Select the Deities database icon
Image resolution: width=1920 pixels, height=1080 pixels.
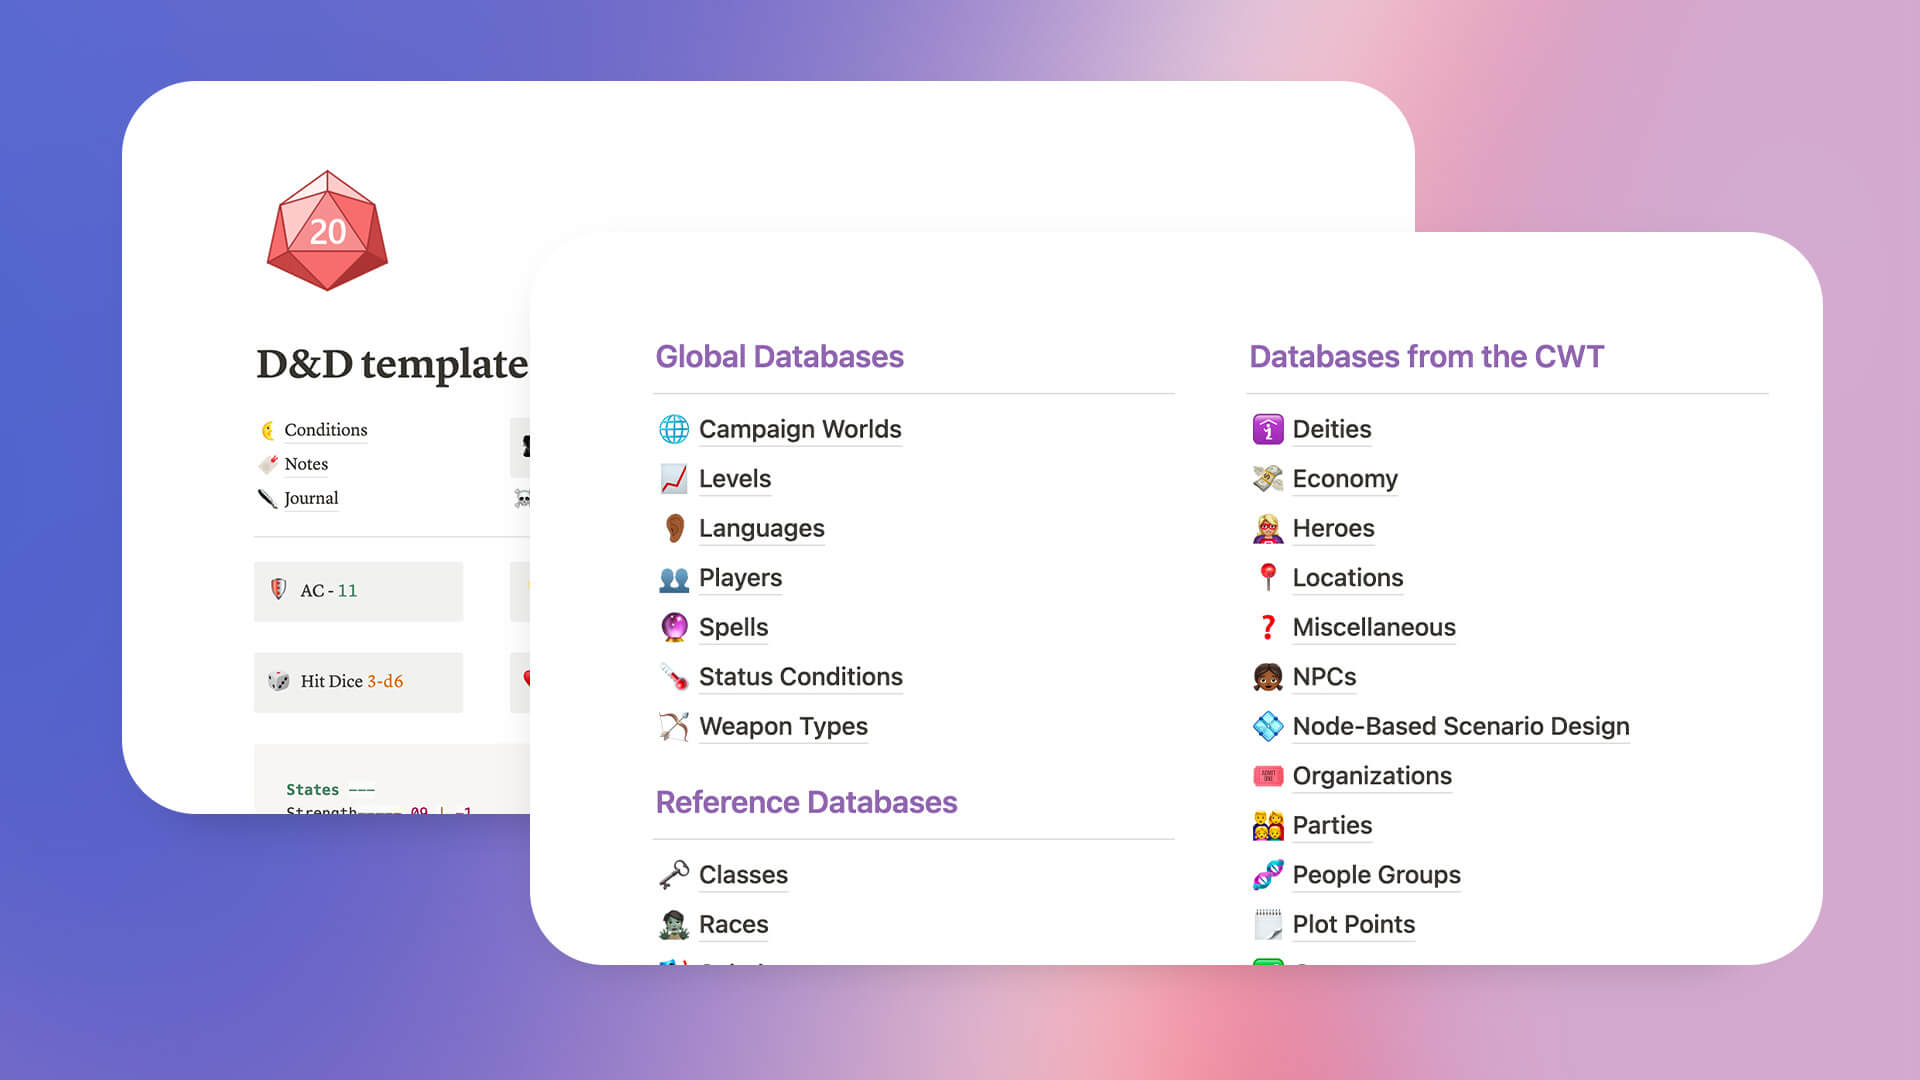click(1263, 429)
